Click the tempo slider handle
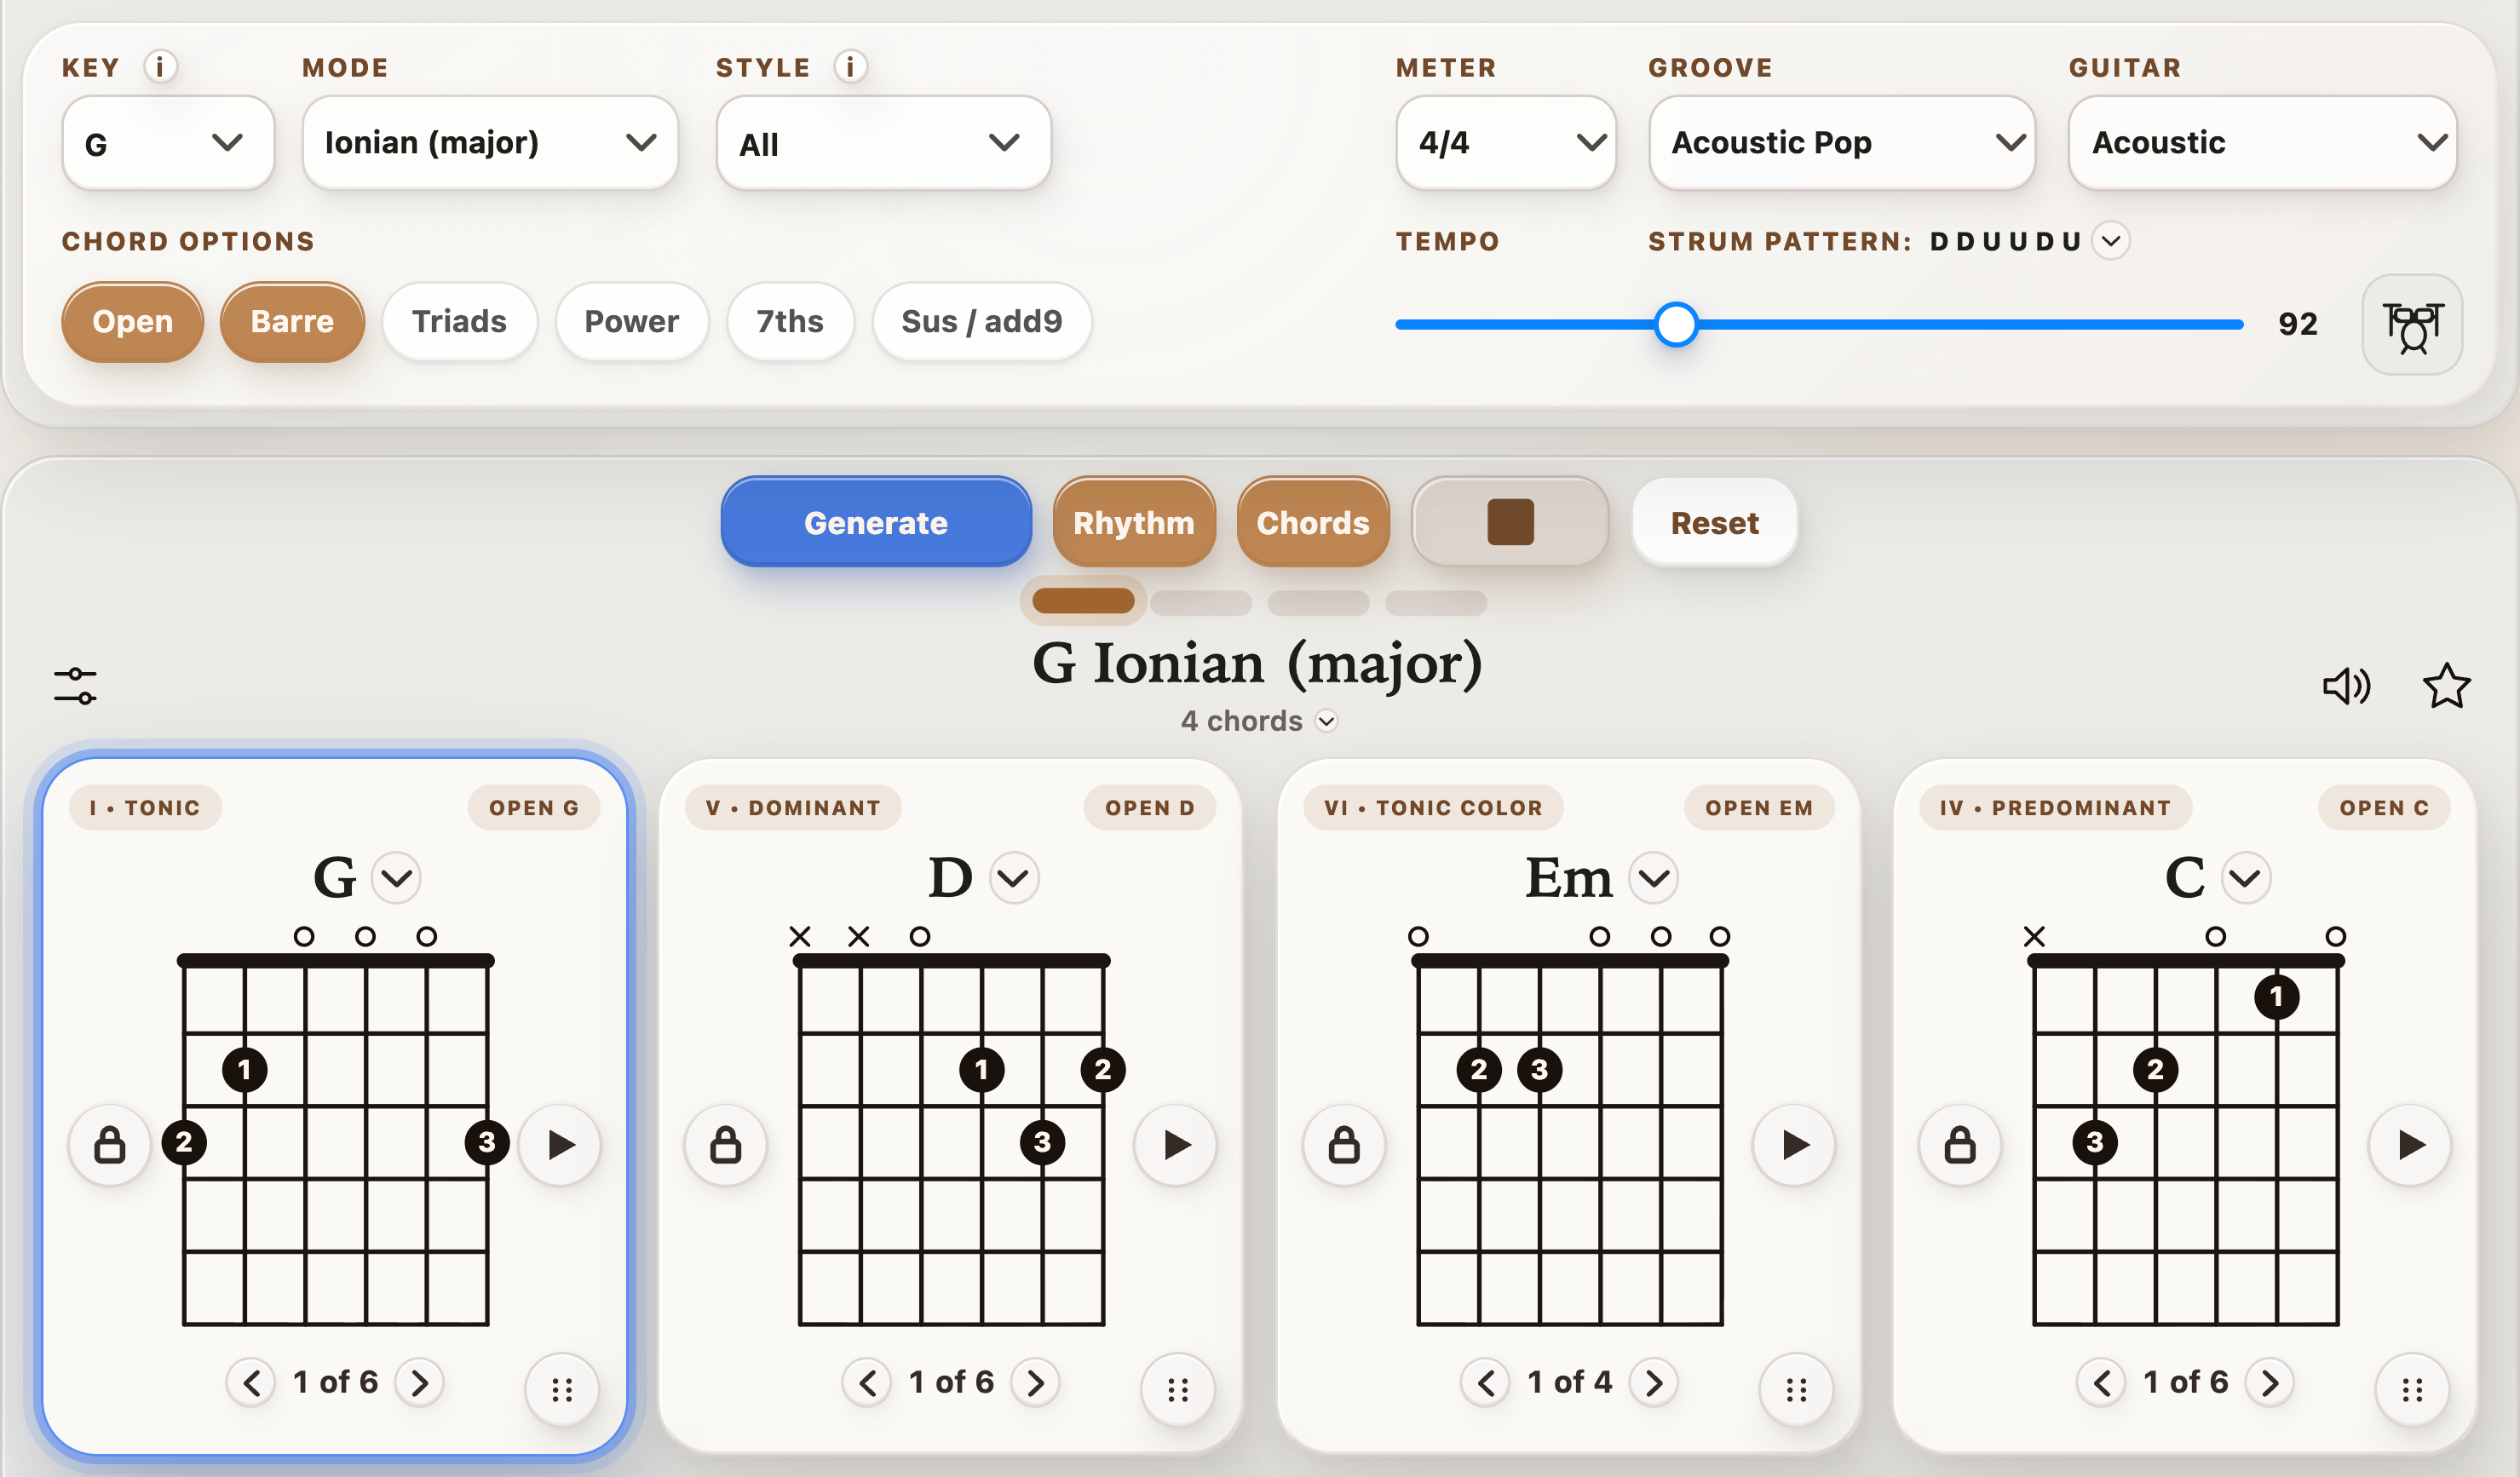 (1676, 324)
